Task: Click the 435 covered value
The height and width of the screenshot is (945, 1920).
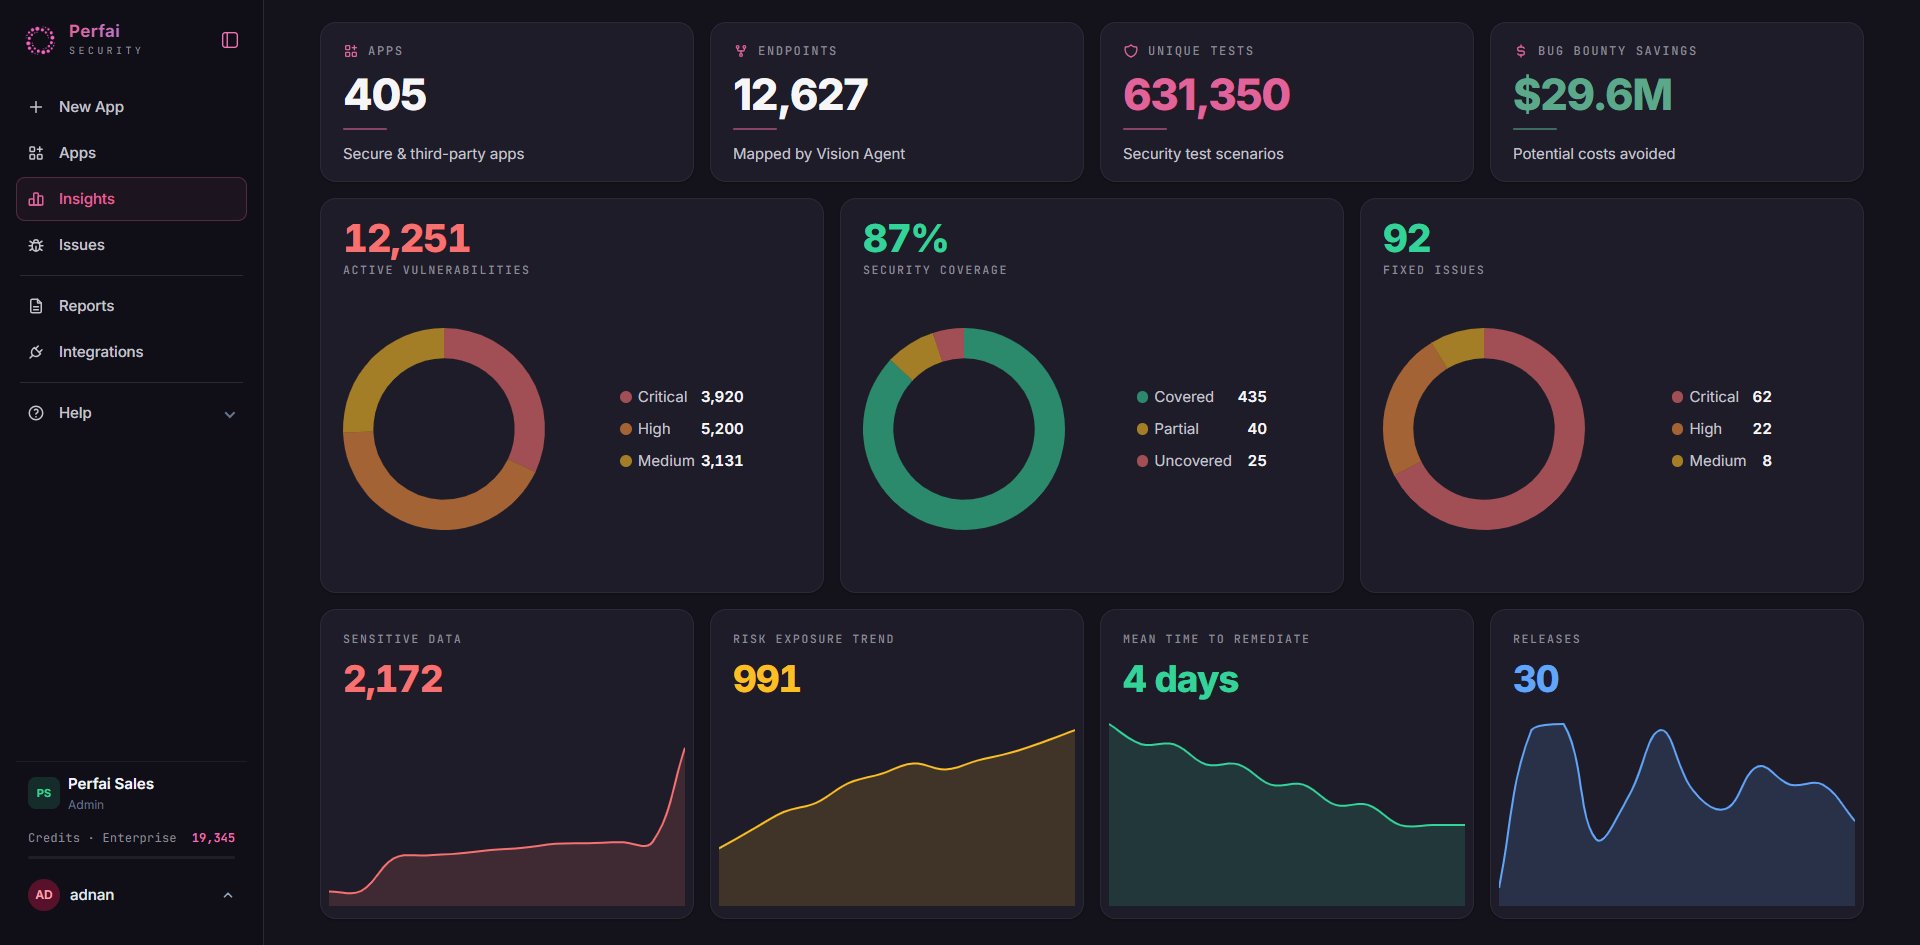Action: point(1252,397)
